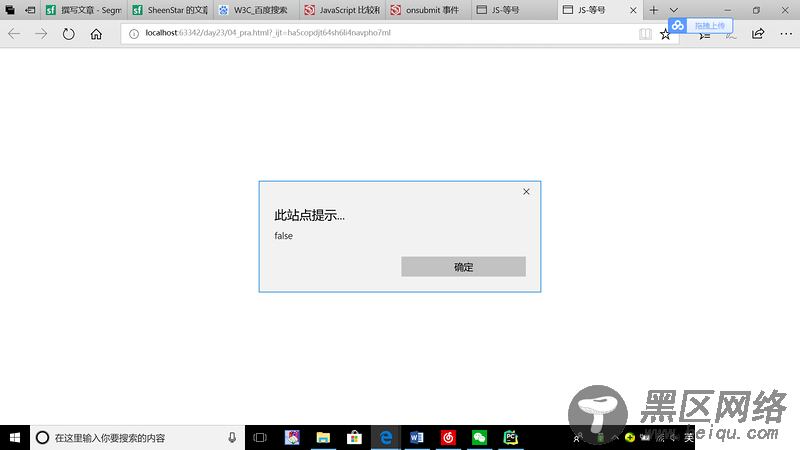Switch to the inactive JS-等号 tab
Screen dimensions: 800x450
tap(514, 10)
